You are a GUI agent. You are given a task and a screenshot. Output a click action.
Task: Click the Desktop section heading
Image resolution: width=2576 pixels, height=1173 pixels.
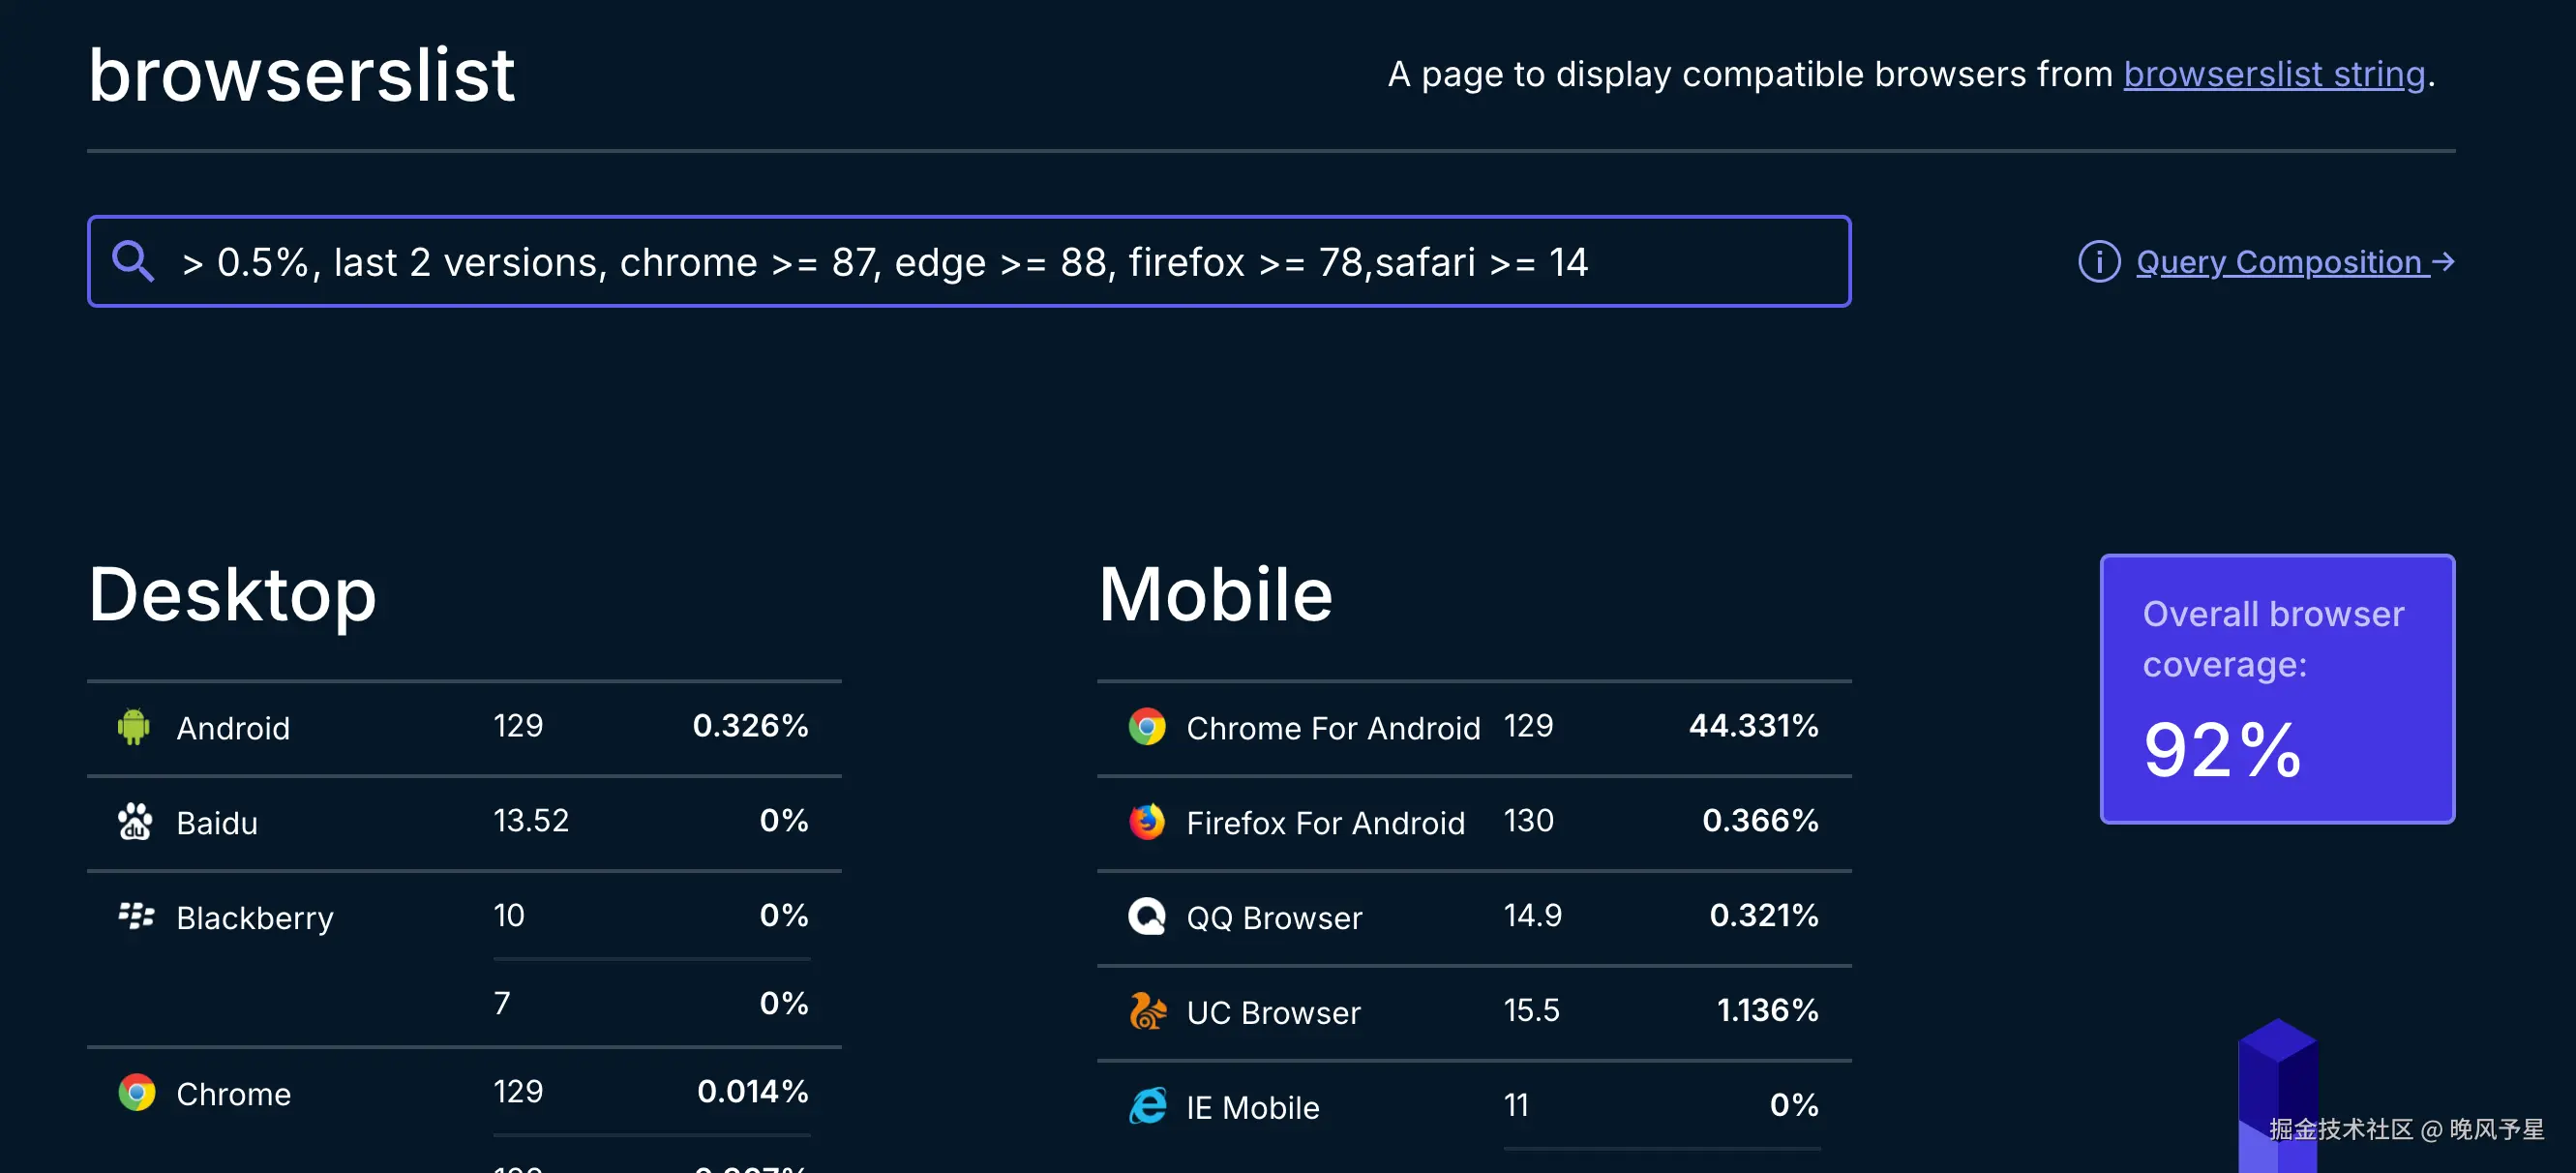tap(232, 594)
